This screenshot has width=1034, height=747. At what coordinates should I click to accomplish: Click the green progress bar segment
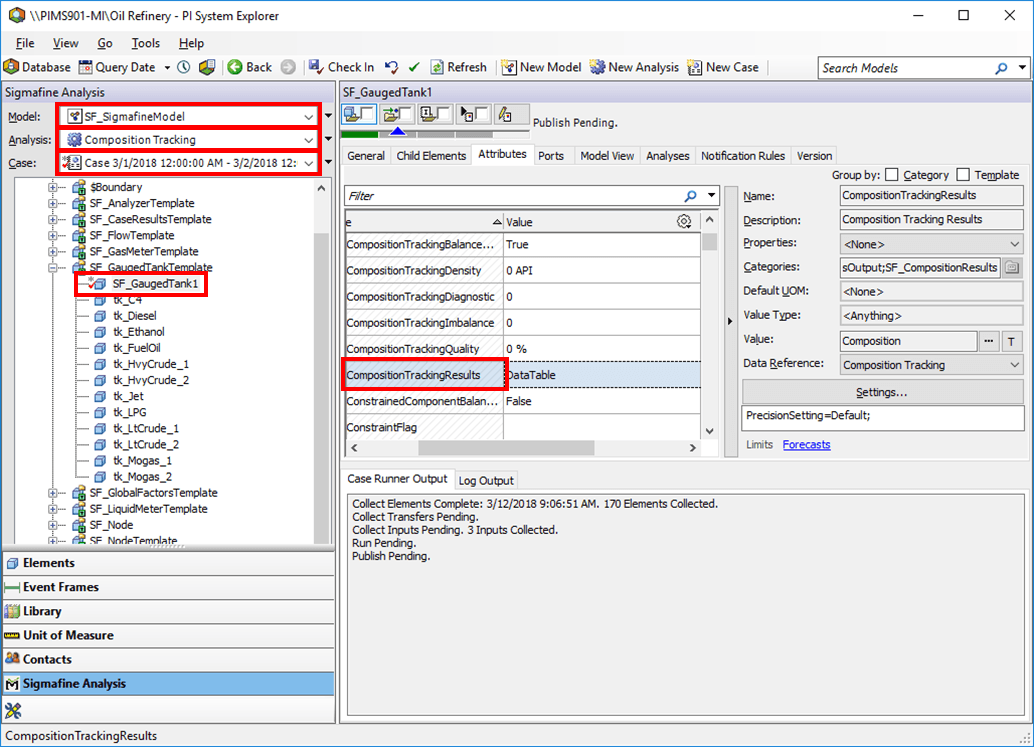point(358,133)
